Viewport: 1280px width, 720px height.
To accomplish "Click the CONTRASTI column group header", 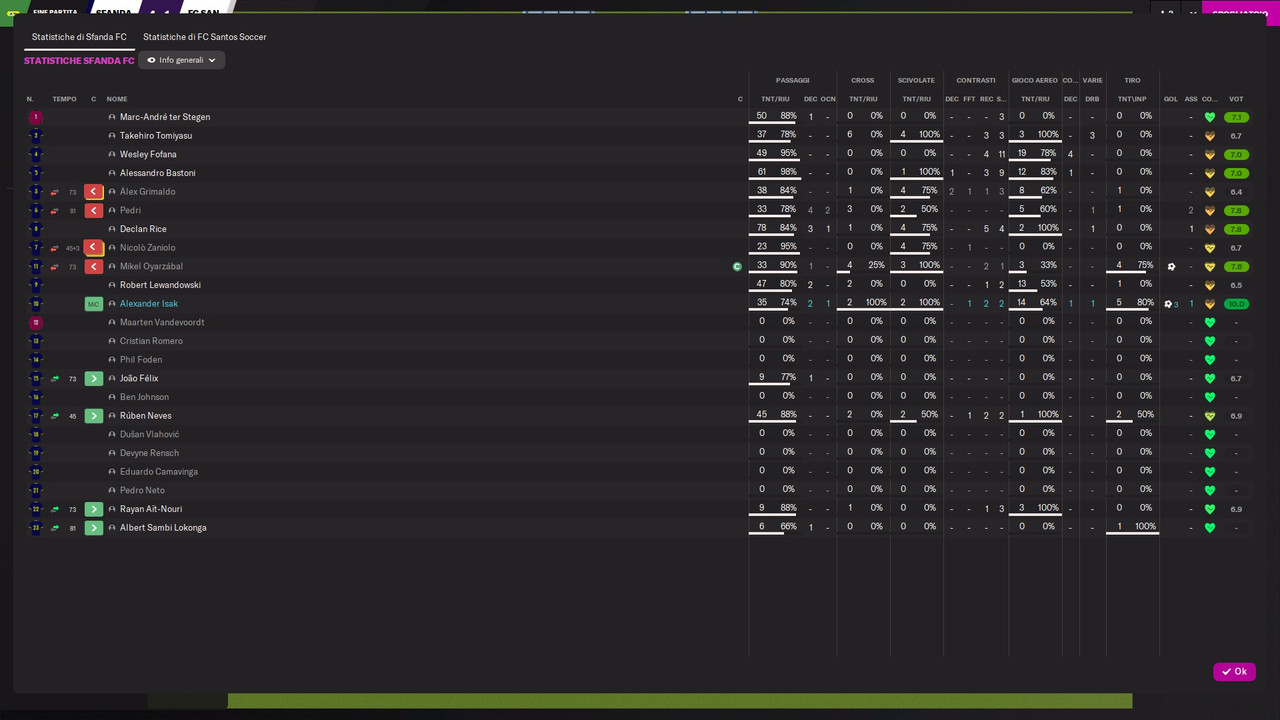I will click(x=976, y=80).
